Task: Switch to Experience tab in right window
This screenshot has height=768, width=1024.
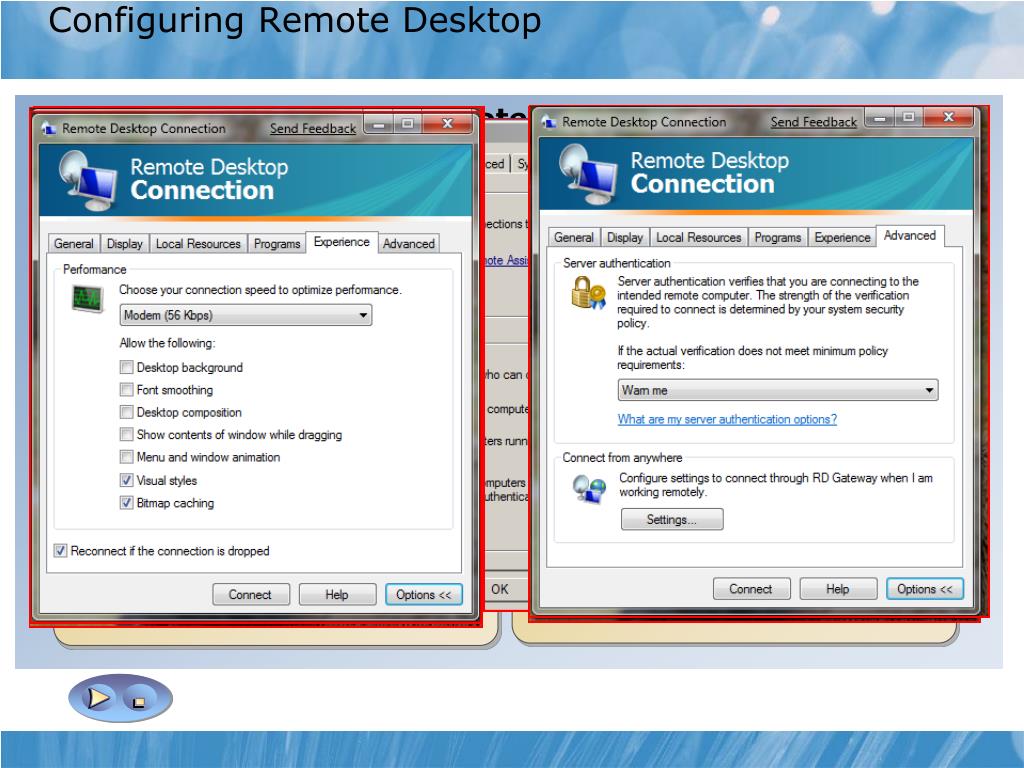Action: point(842,237)
